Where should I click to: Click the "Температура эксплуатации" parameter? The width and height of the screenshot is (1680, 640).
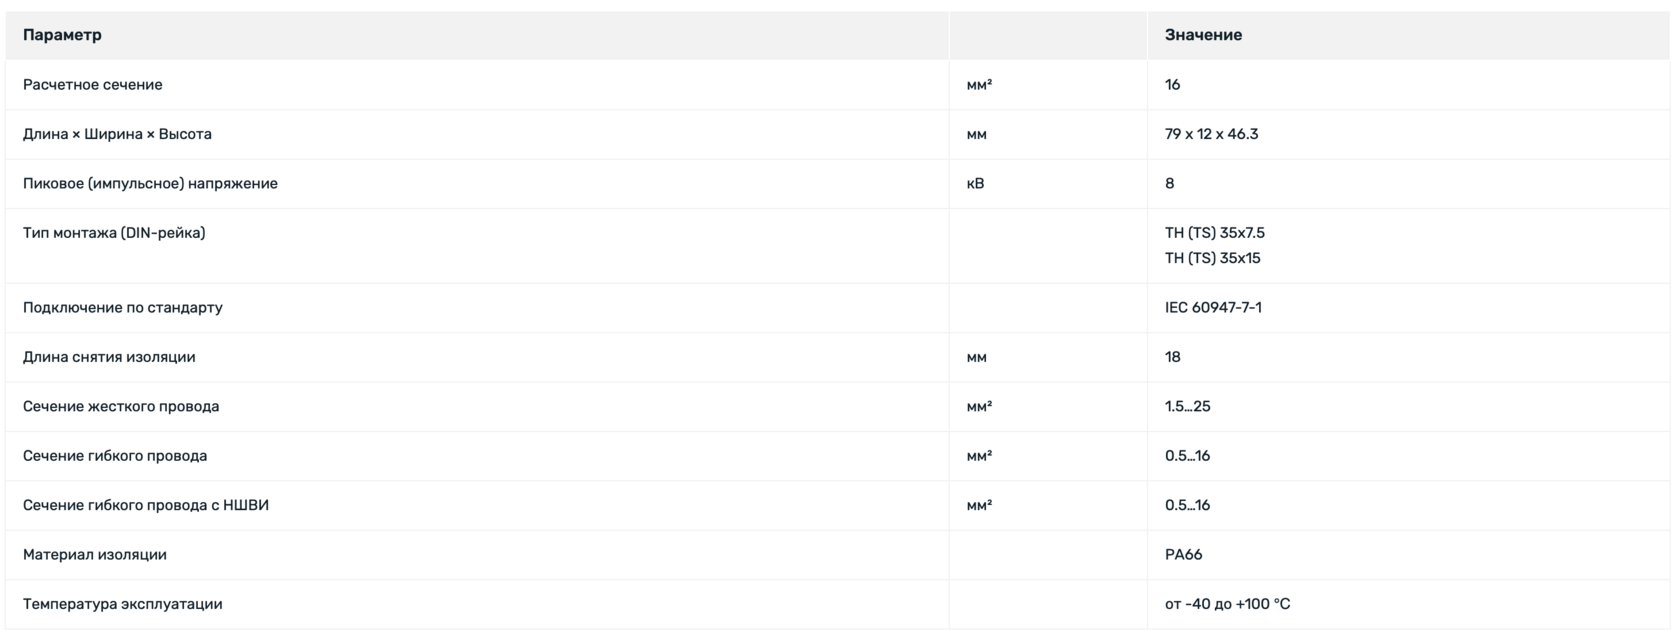pos(123,604)
